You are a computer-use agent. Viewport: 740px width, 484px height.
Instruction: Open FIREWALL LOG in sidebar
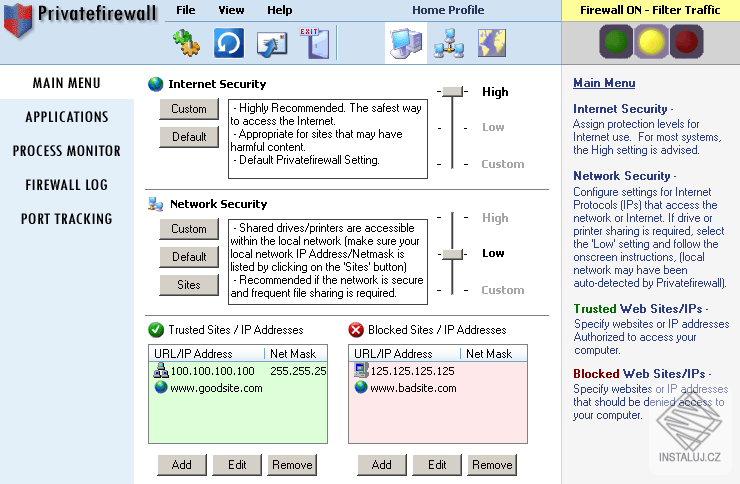tap(67, 185)
